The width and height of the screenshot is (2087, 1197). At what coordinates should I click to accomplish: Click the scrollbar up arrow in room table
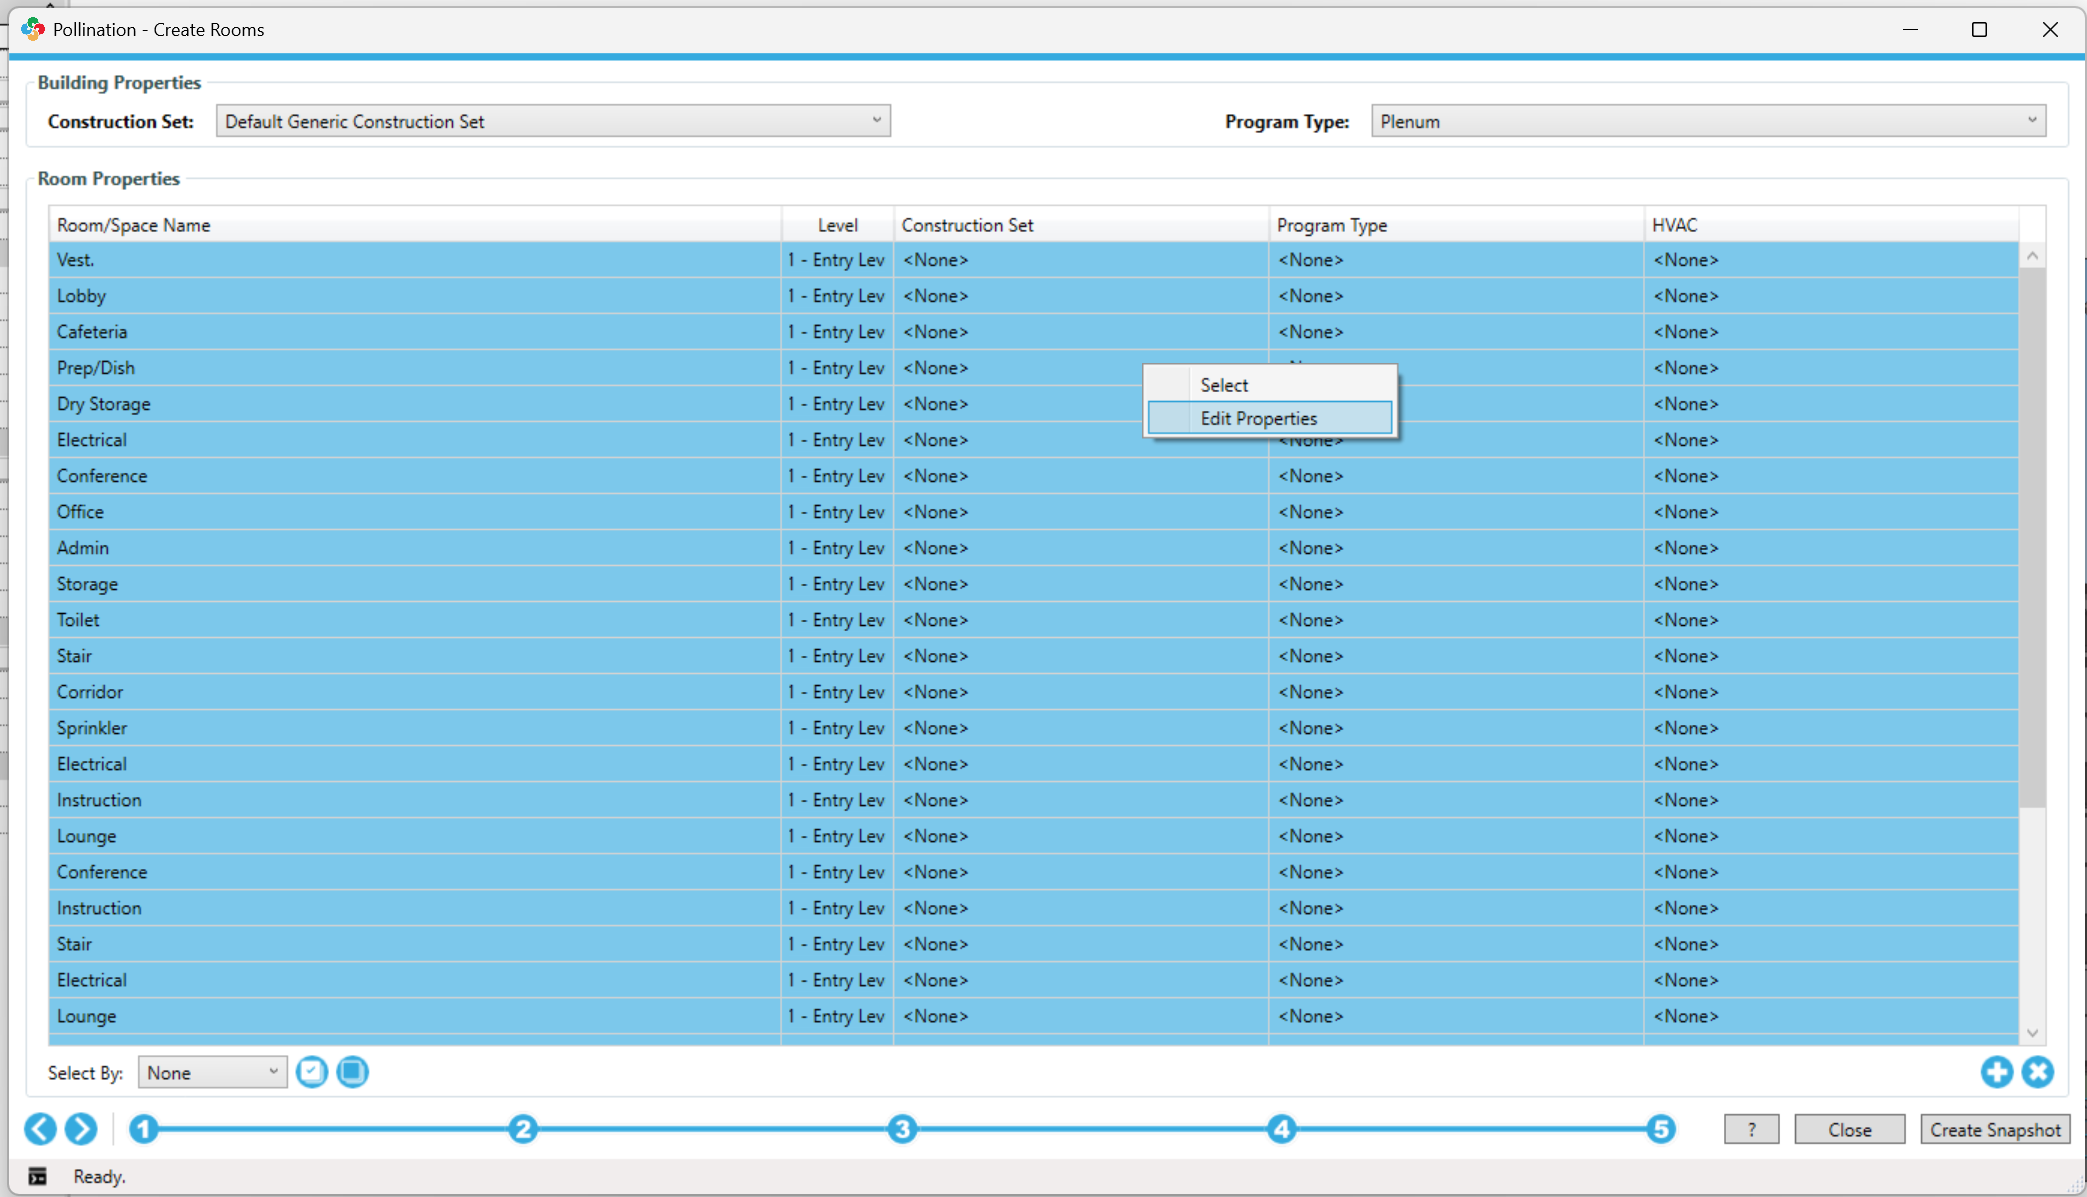tap(2032, 256)
